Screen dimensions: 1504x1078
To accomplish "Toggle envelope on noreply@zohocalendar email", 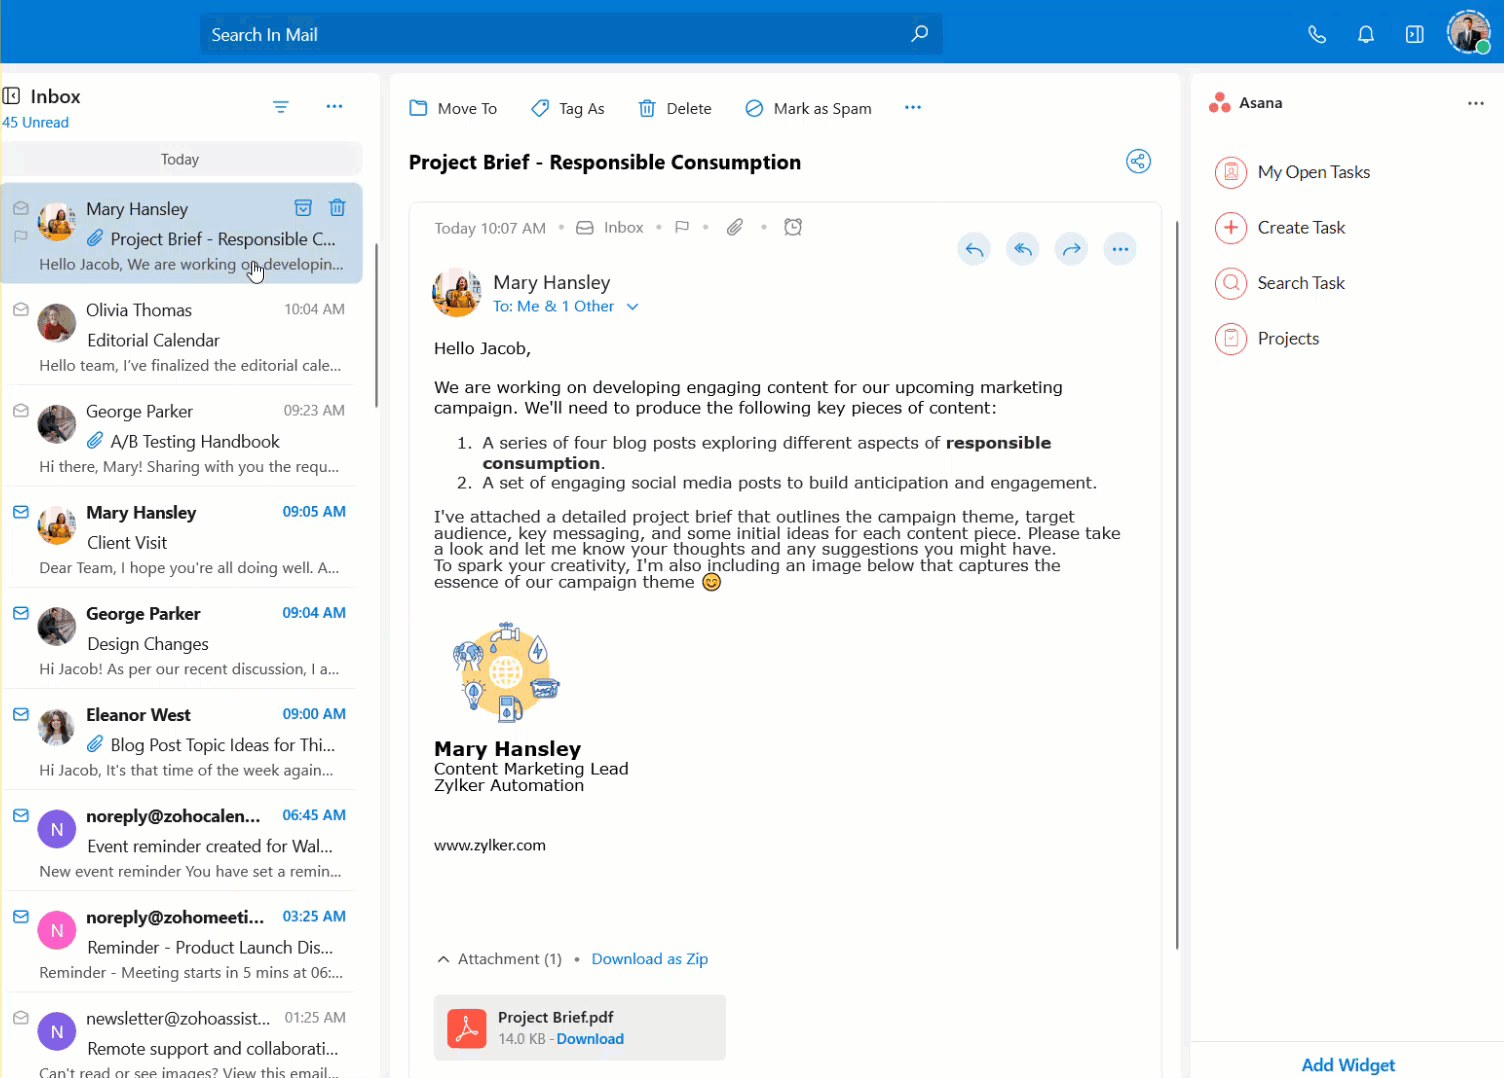I will click(20, 815).
